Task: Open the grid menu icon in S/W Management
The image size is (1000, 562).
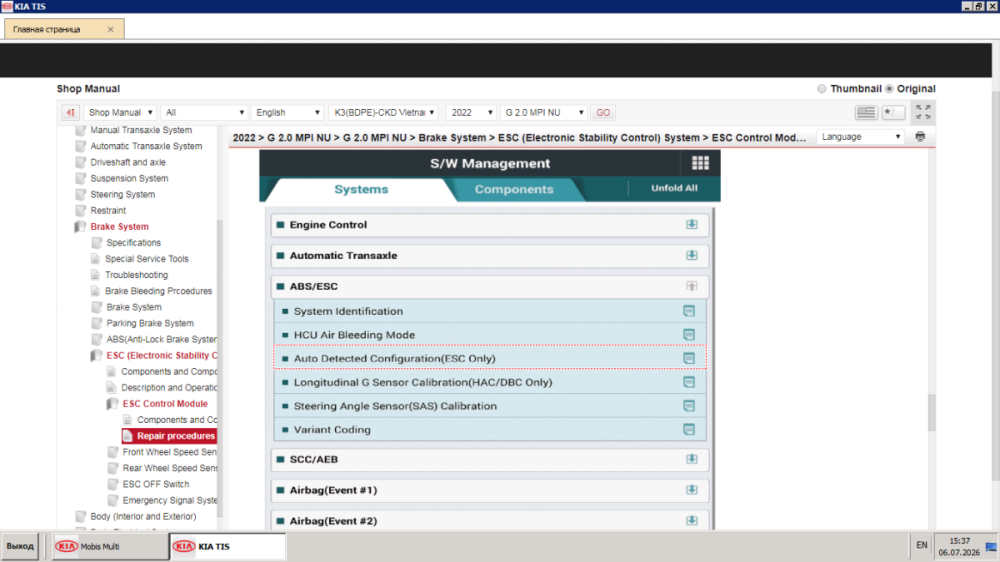Action: (x=700, y=163)
